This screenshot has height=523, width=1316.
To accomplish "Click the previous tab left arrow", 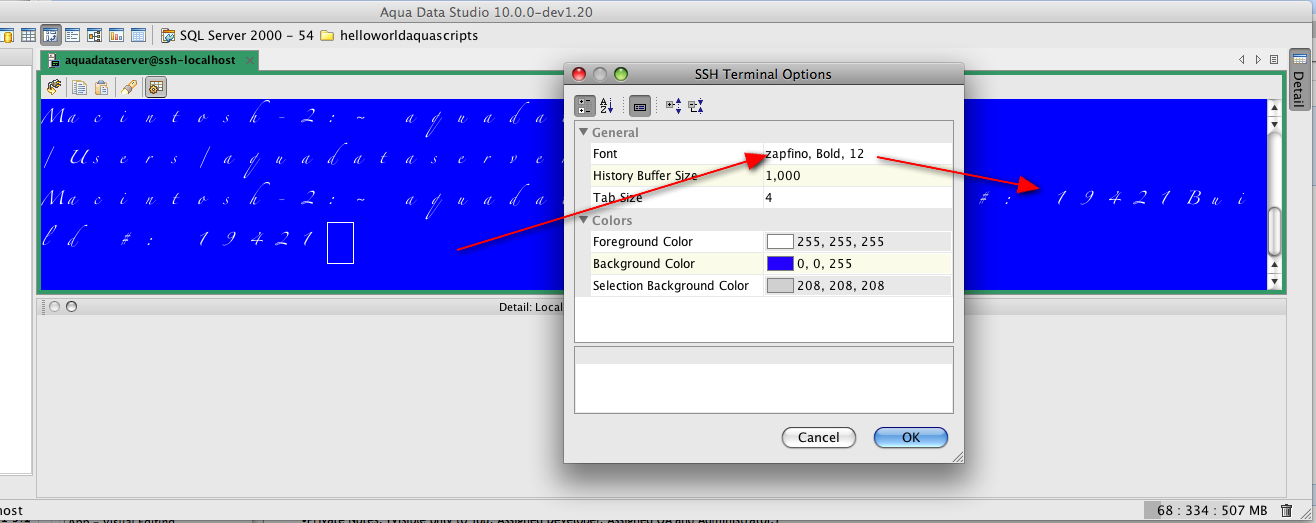I will coord(1242,60).
